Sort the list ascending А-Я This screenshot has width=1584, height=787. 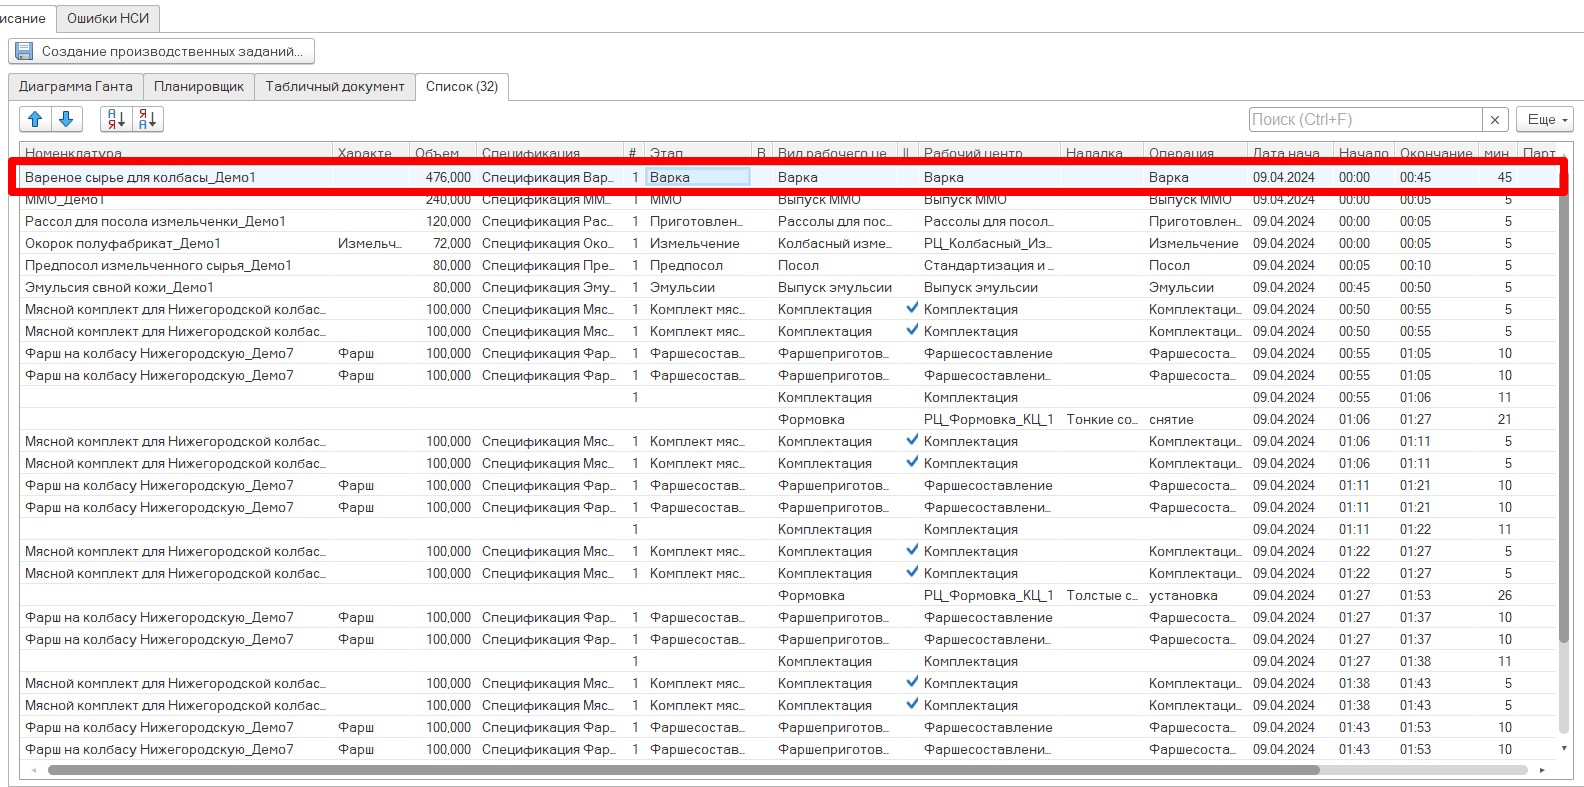point(117,120)
